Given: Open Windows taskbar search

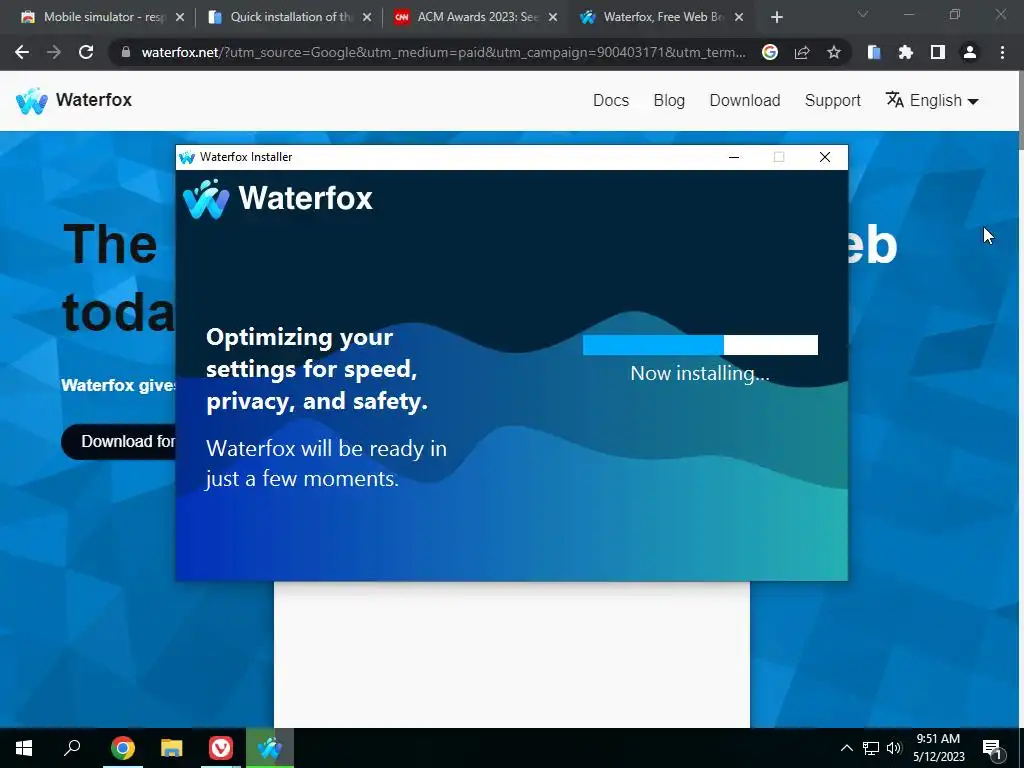Looking at the screenshot, I should click(72, 748).
